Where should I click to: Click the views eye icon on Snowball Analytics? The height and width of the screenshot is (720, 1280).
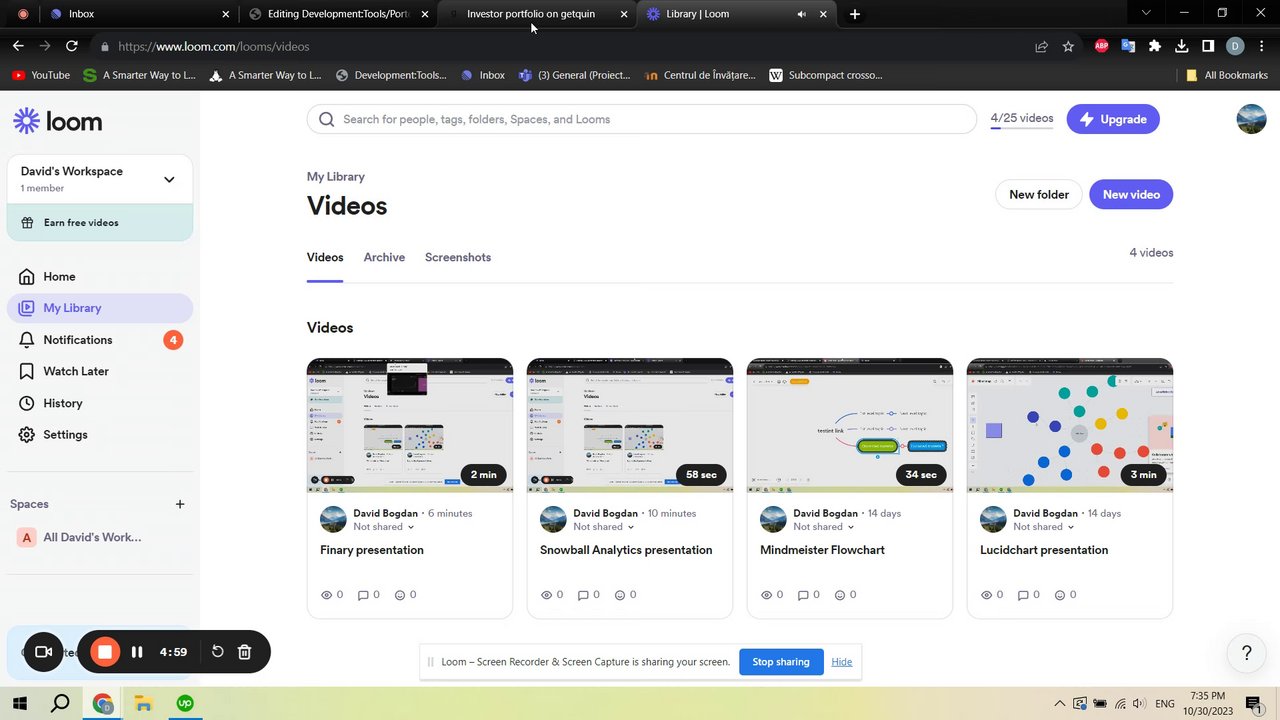click(x=546, y=595)
